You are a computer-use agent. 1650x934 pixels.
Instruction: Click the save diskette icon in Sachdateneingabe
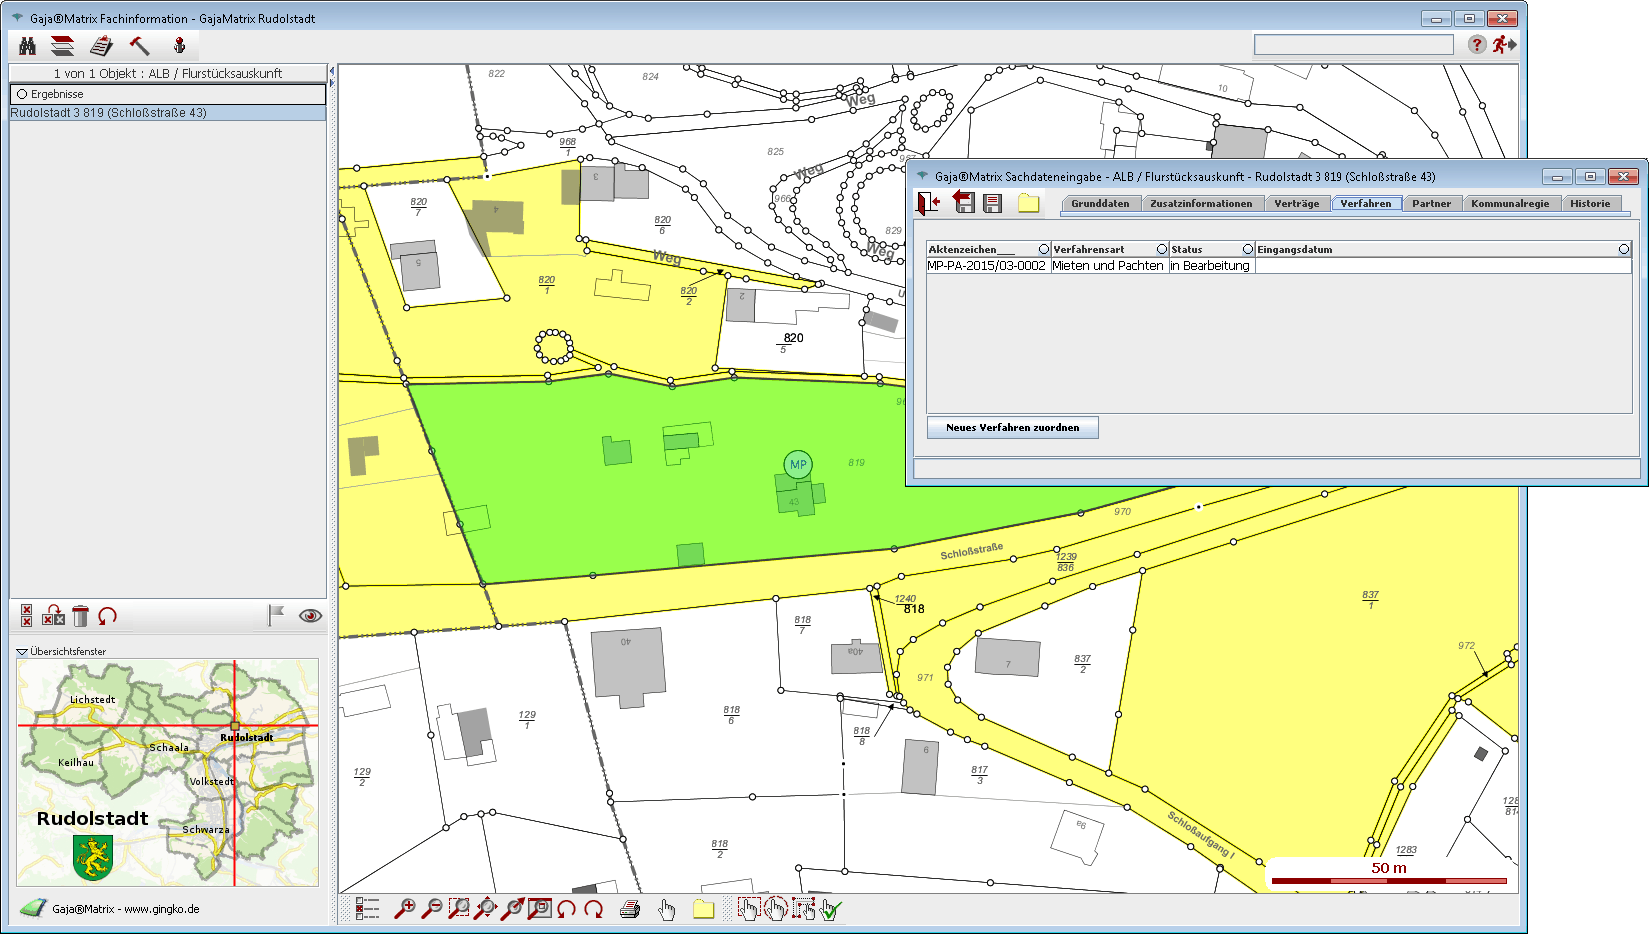(992, 204)
